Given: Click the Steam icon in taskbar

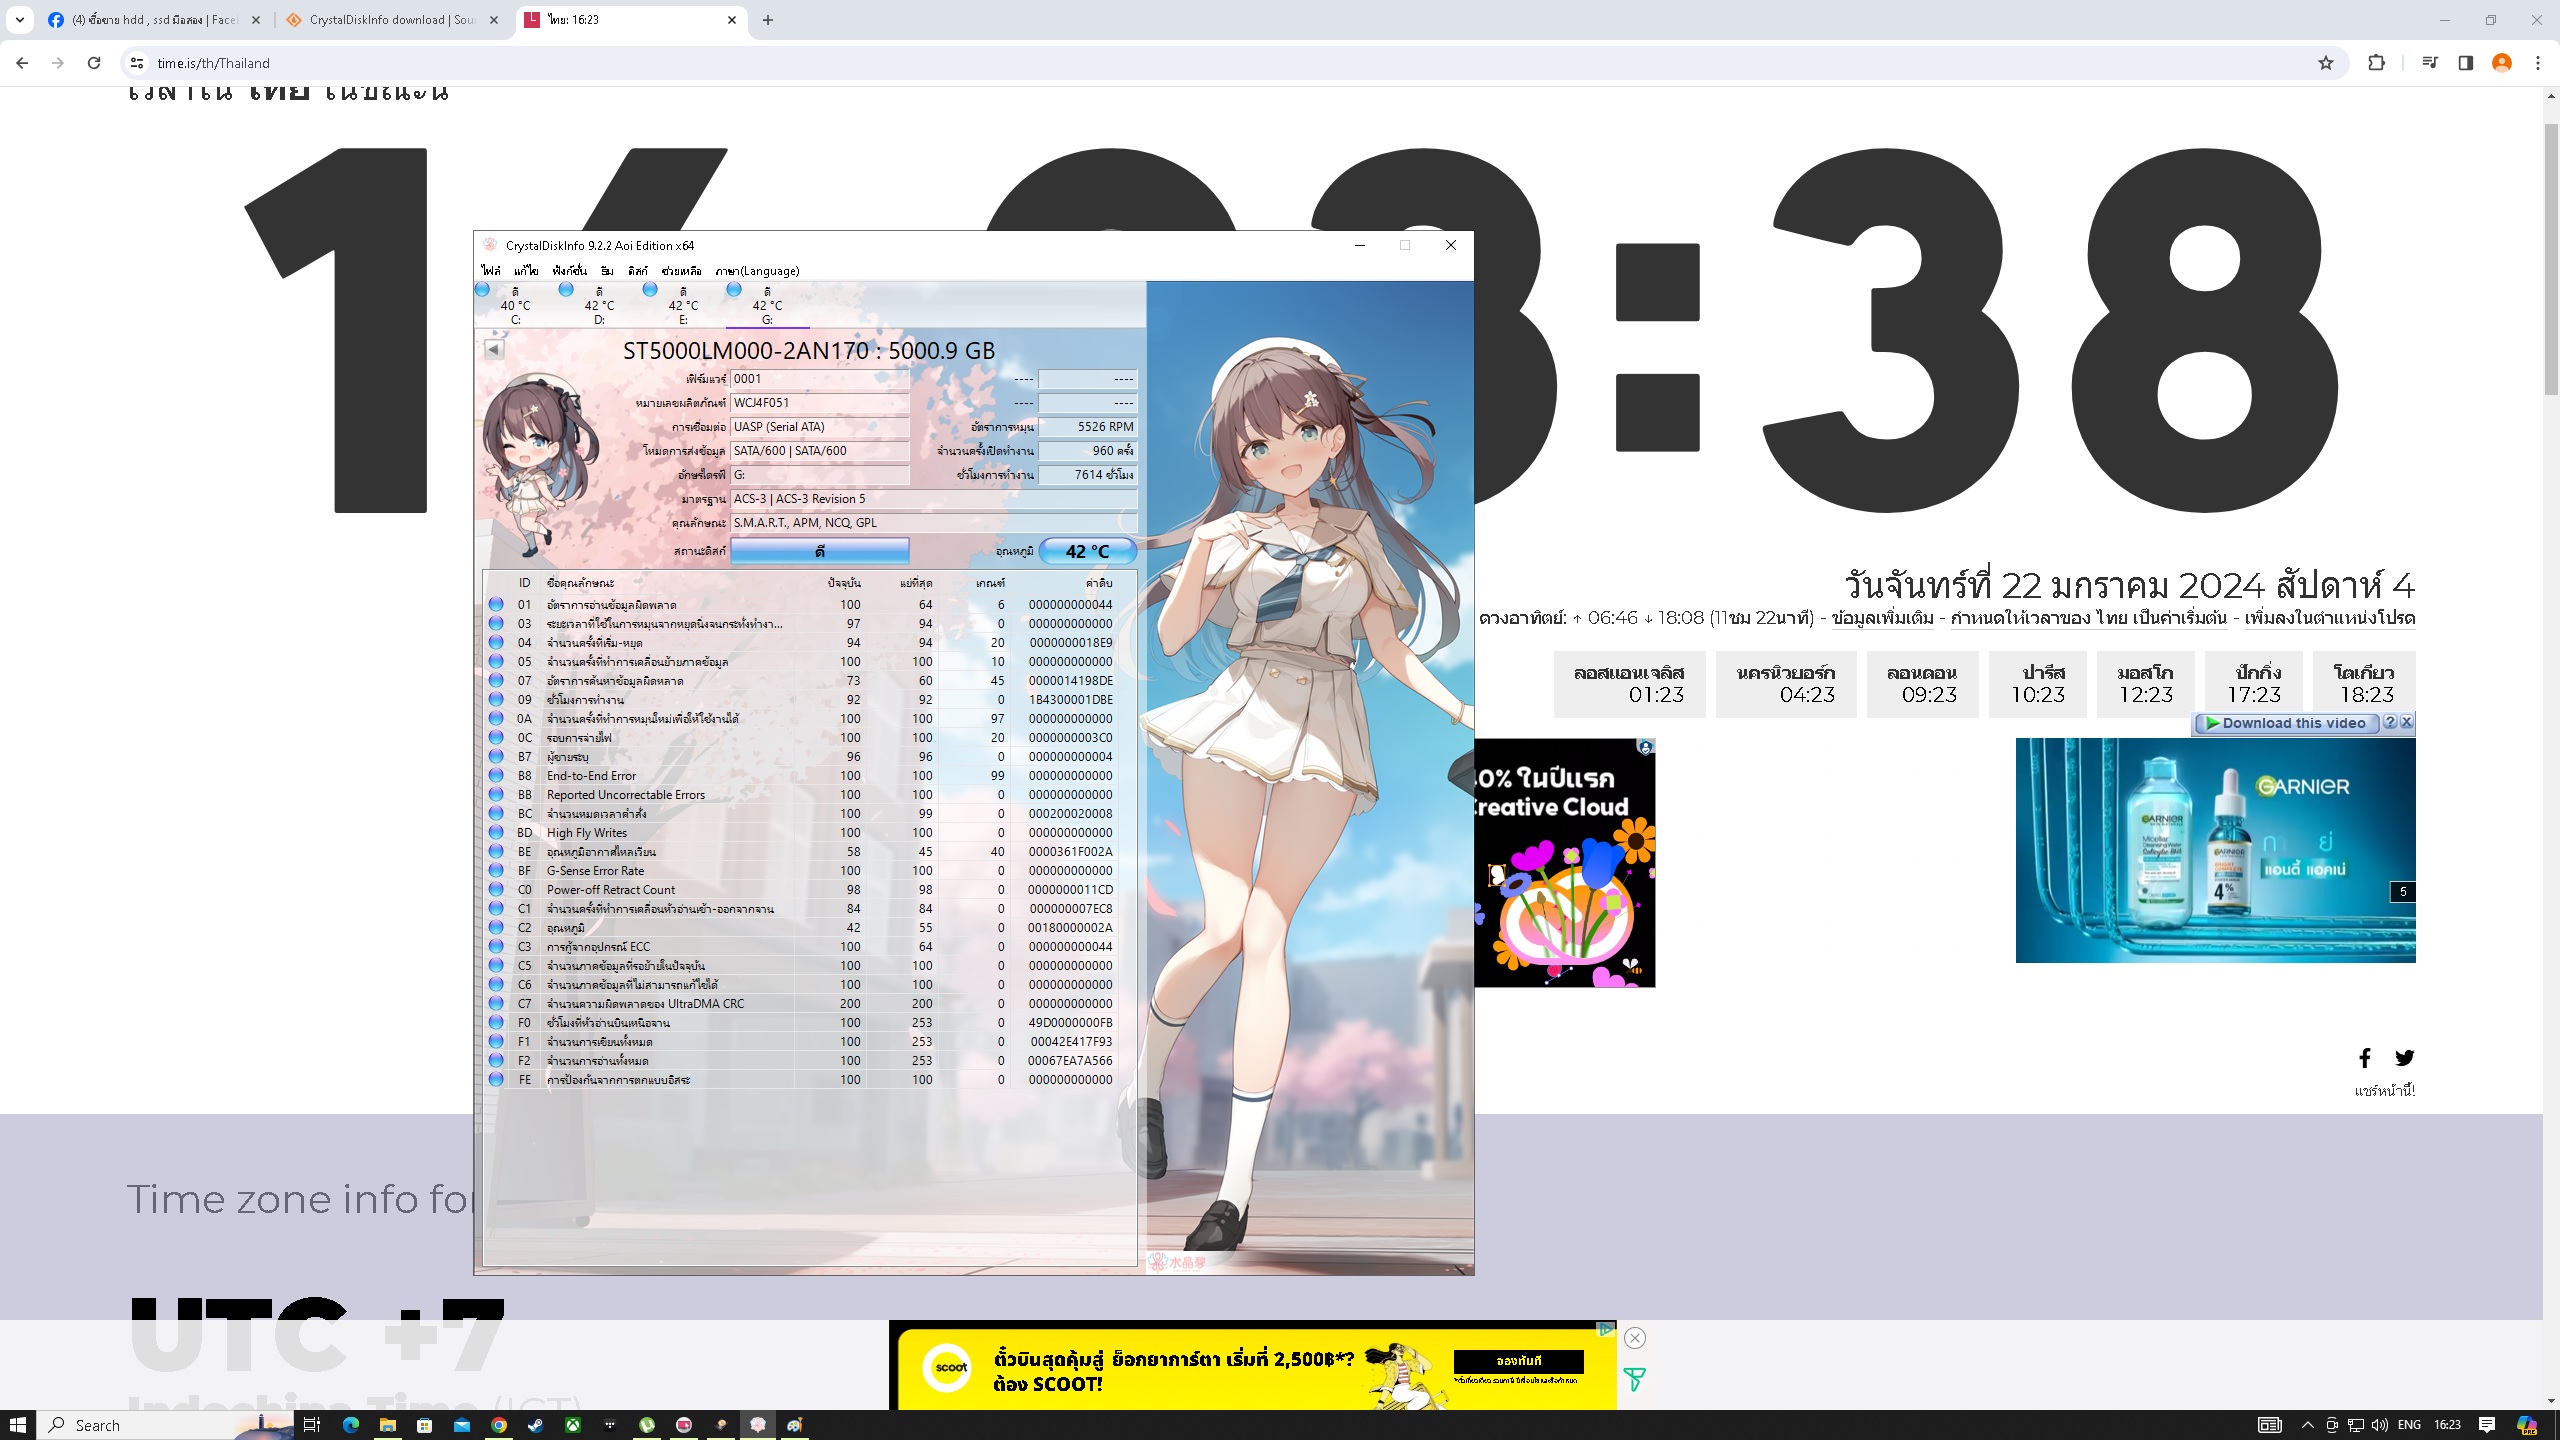Looking at the screenshot, I should pos(536,1425).
